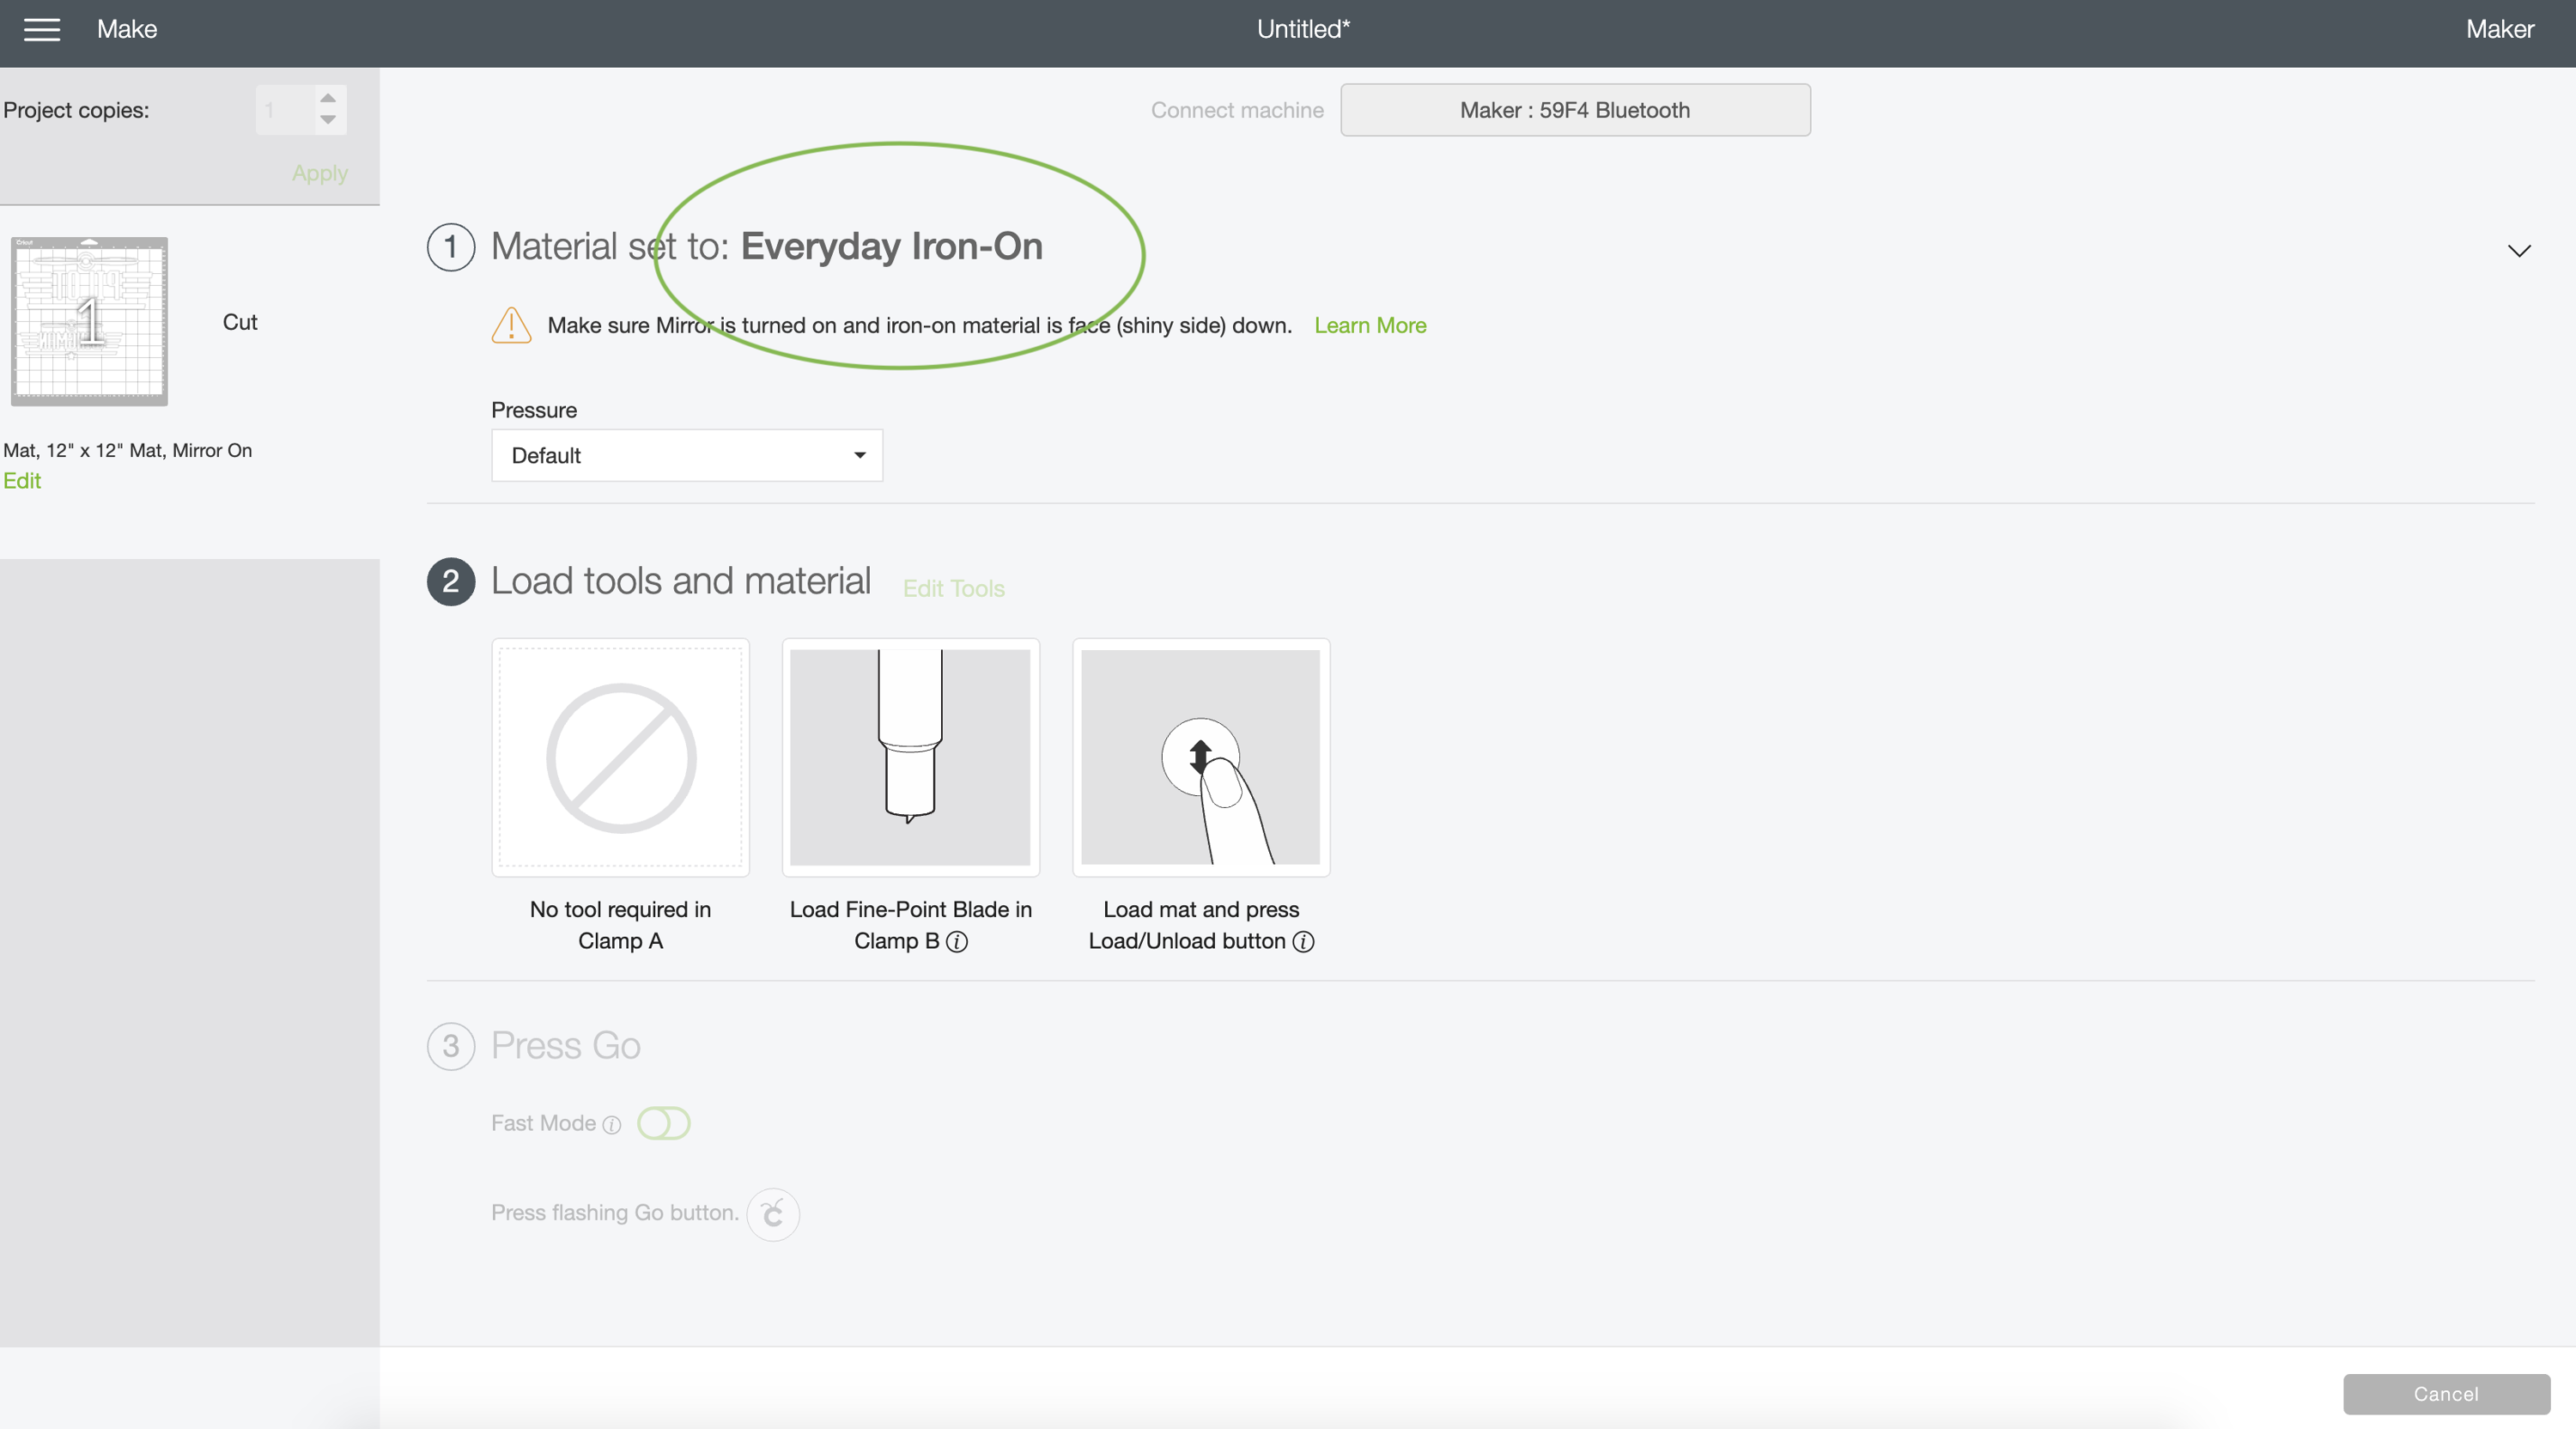Click the Mirror warning message text
The image size is (2576, 1429).
pyautogui.click(x=919, y=325)
